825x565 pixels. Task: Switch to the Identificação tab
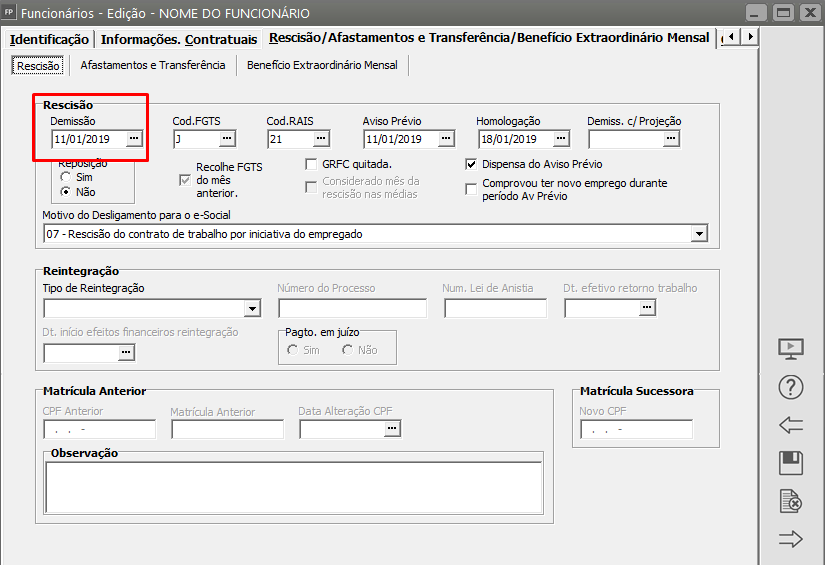tap(49, 39)
